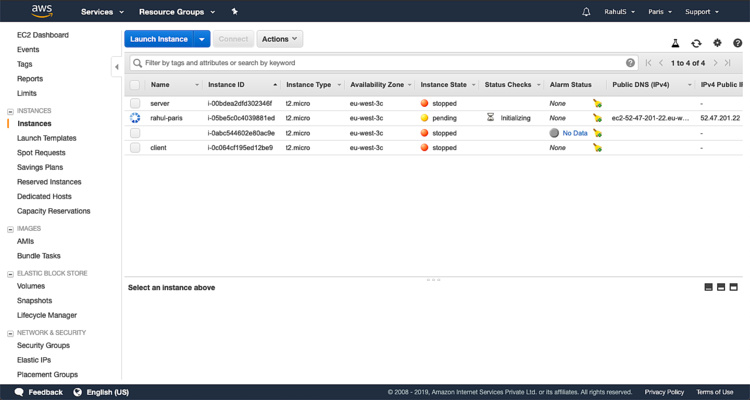The image size is (750, 400).
Task: Click the Launch Instance button
Action: click(x=159, y=39)
